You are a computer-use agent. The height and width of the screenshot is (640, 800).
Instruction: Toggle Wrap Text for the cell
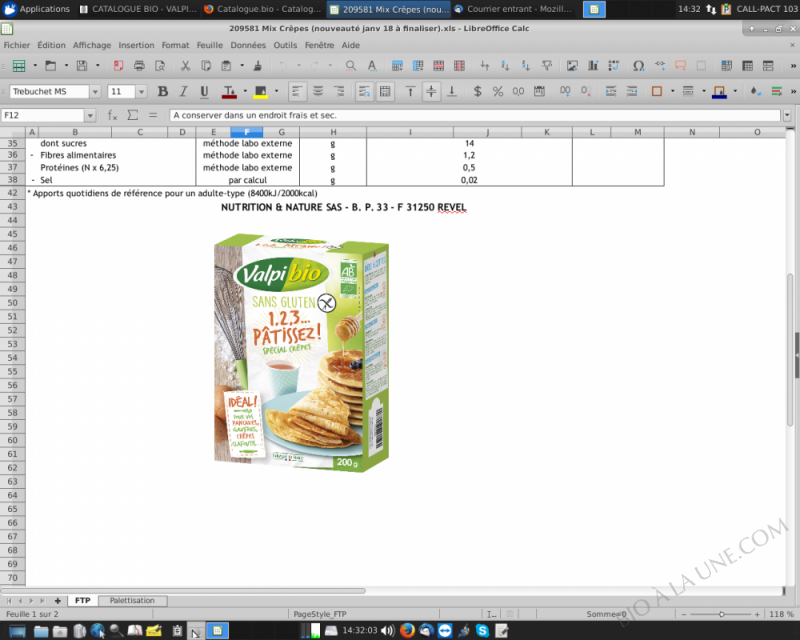click(364, 91)
